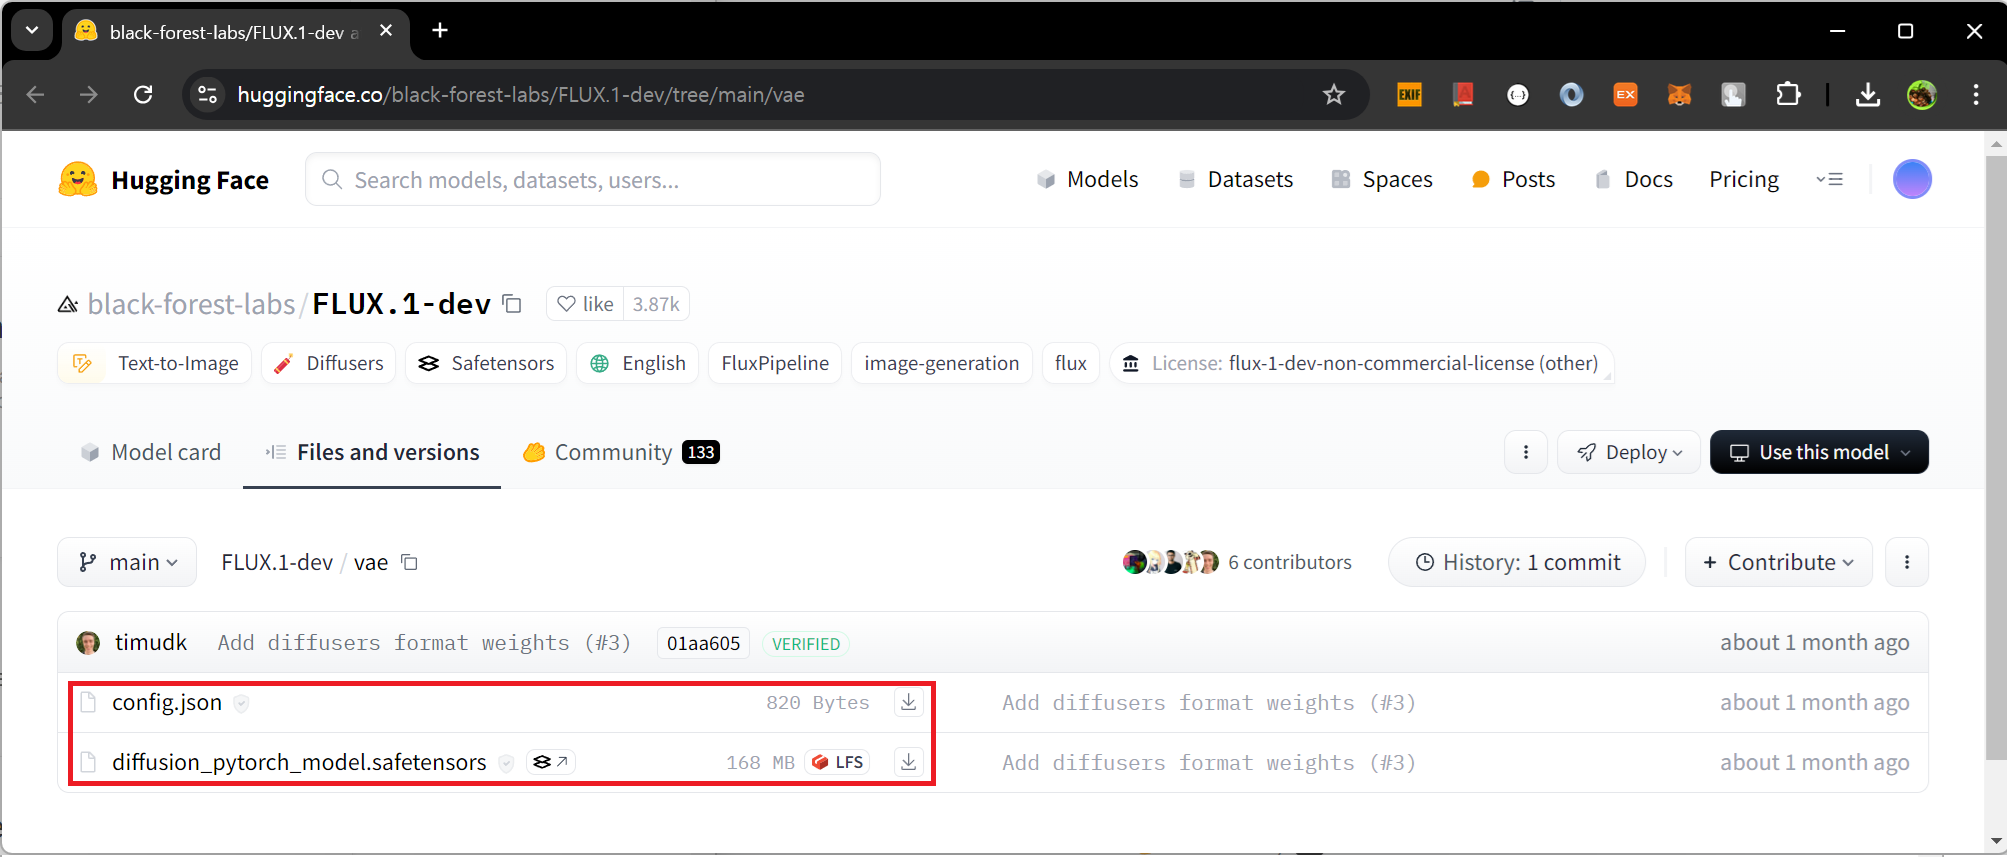Go to Posts in the navigation

(x=1514, y=180)
